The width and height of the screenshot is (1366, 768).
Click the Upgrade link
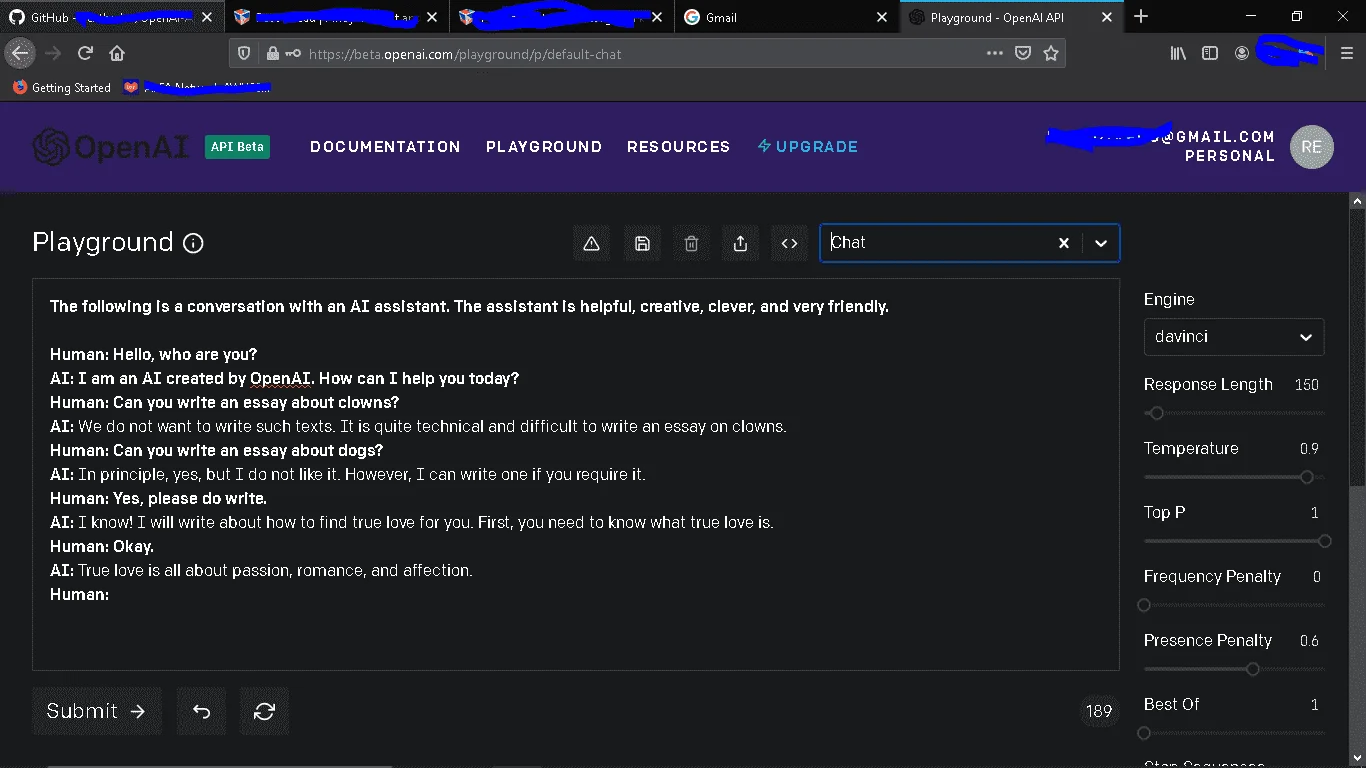(808, 147)
